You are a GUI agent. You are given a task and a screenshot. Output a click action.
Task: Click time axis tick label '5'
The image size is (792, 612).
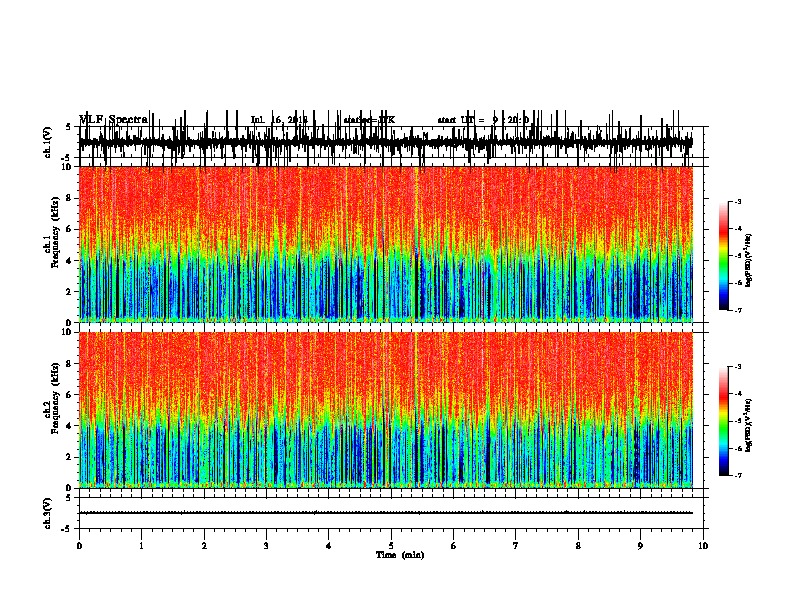391,546
